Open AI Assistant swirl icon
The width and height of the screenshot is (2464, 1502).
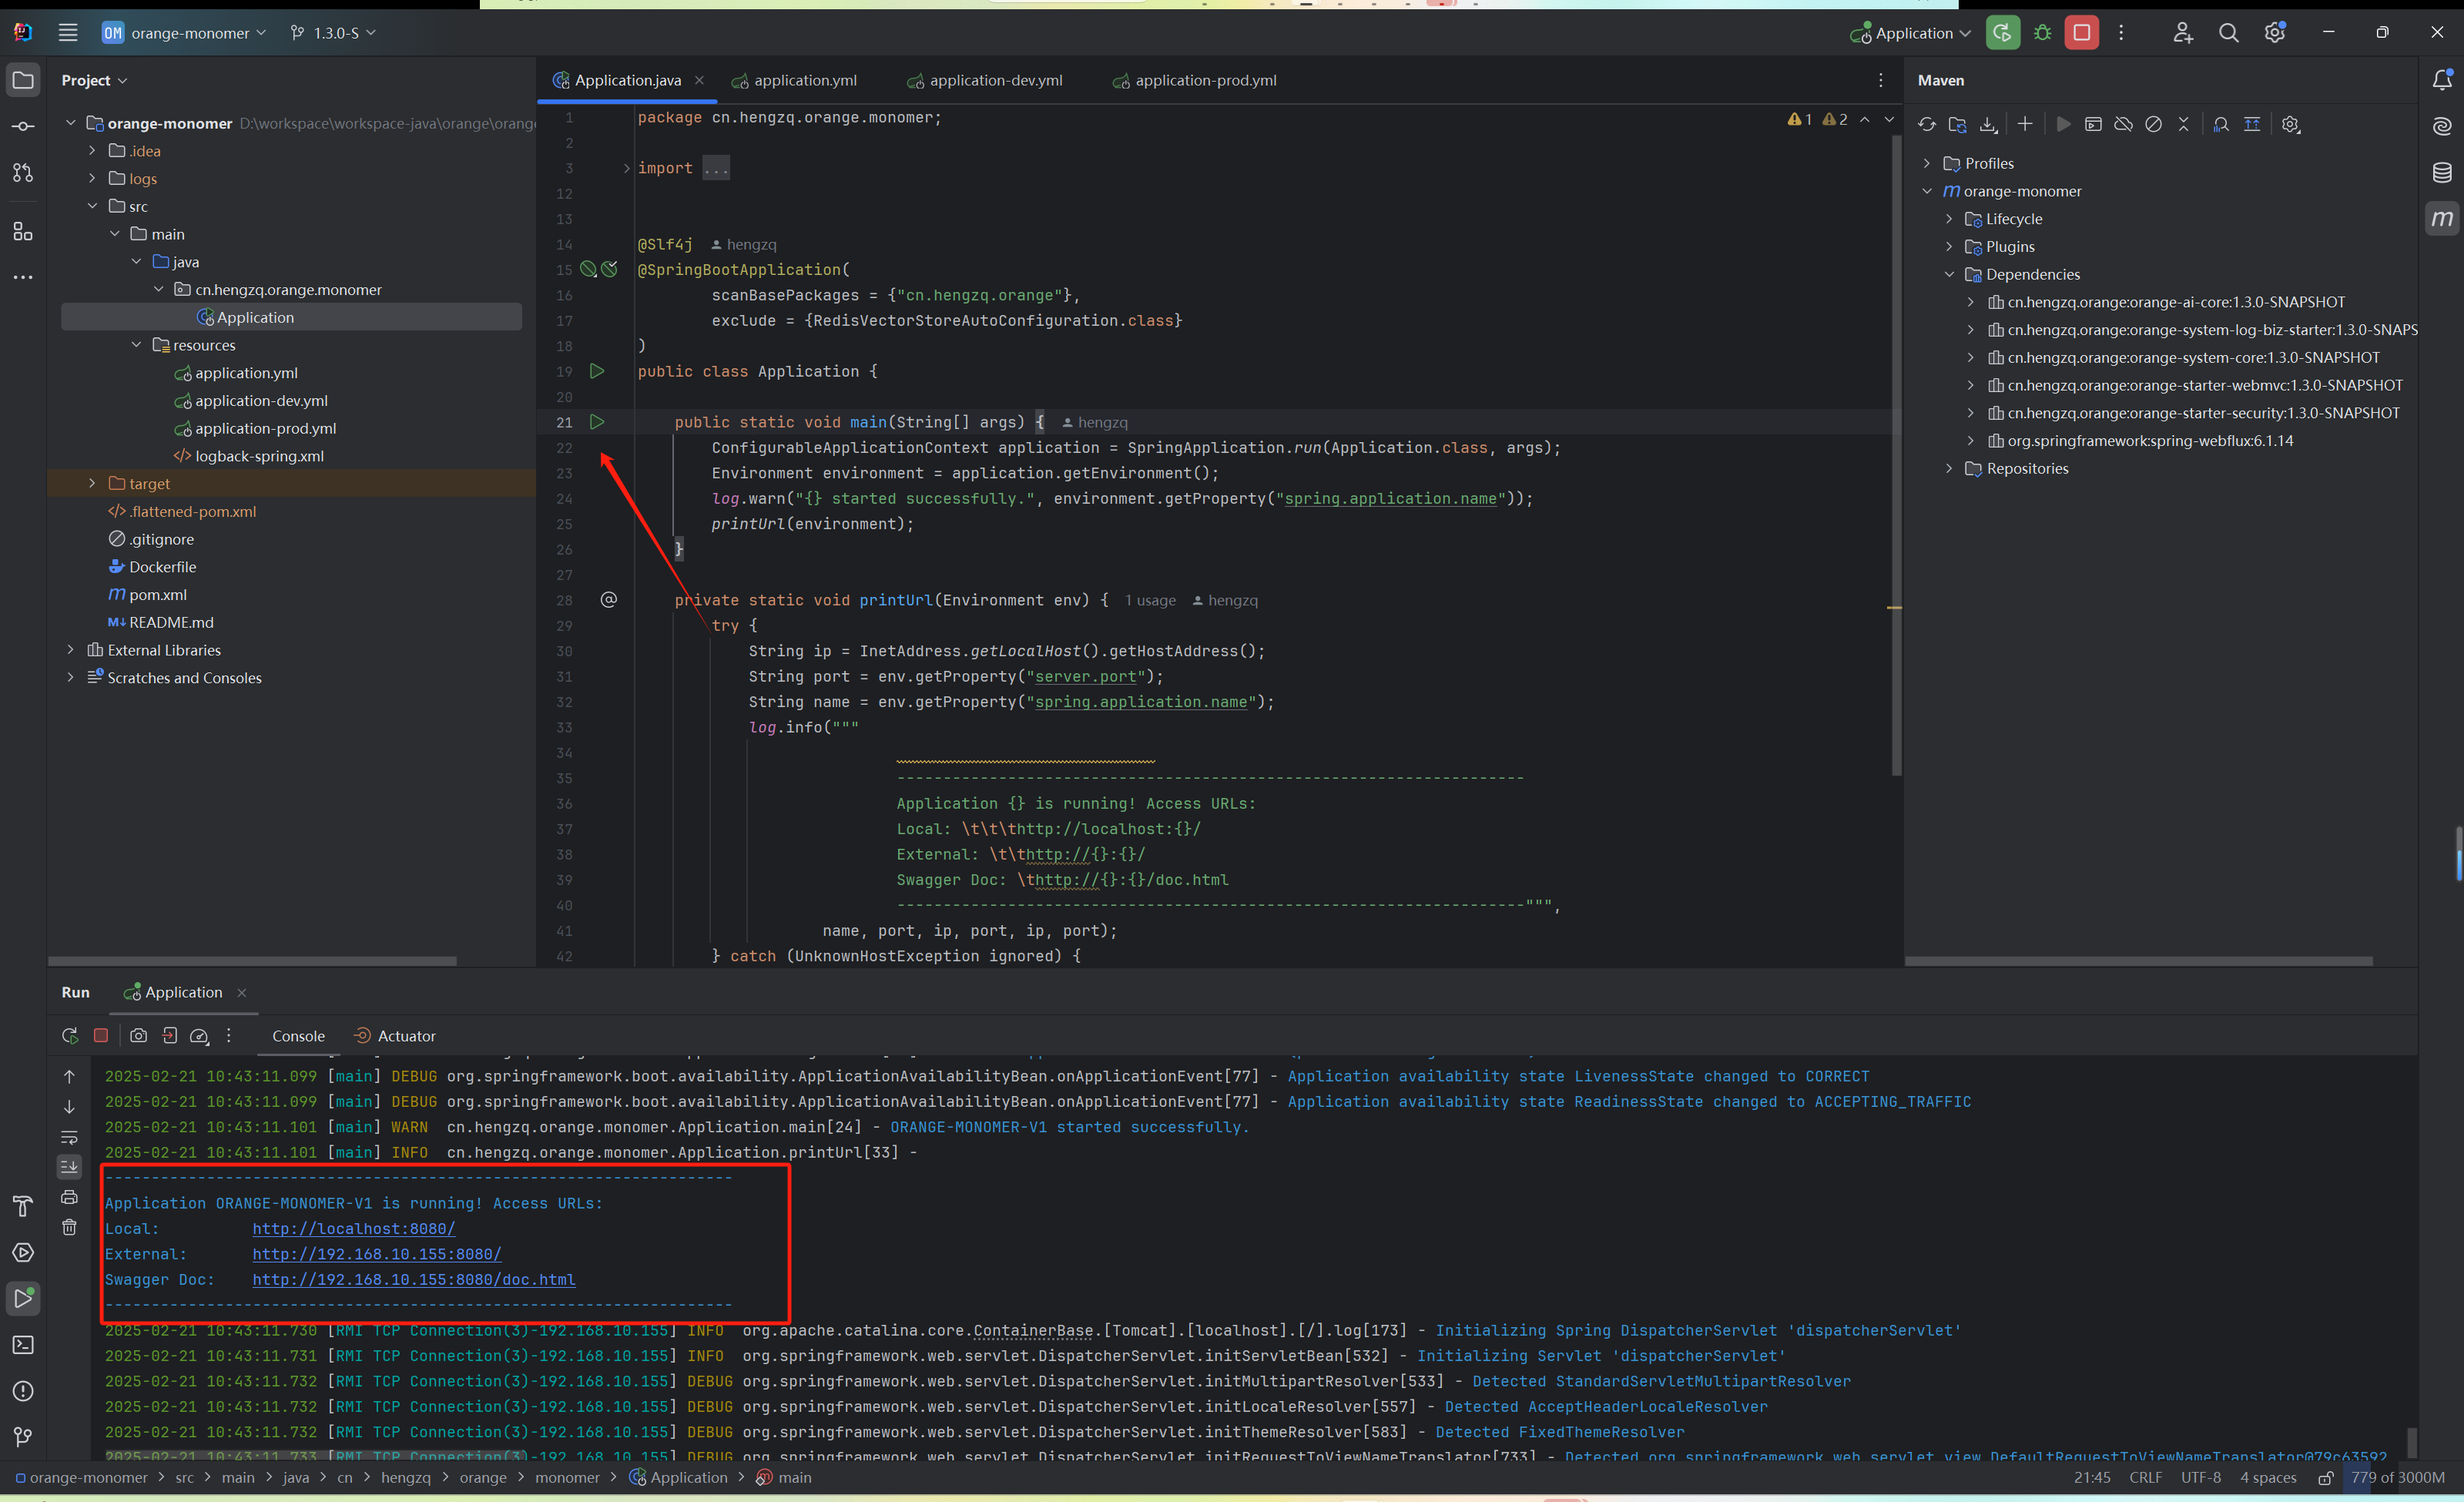click(x=2442, y=126)
